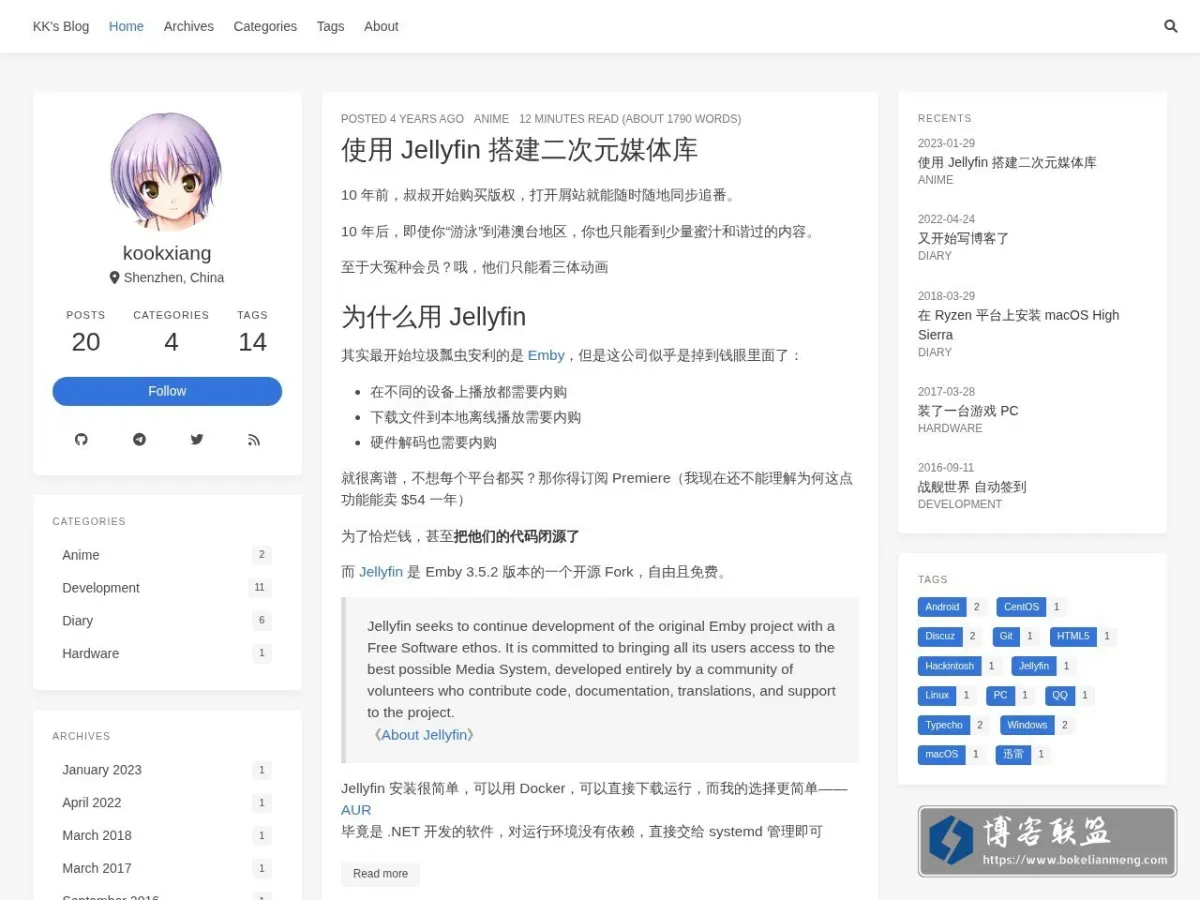
Task: Open the RSS feed icon
Action: pyautogui.click(x=254, y=439)
